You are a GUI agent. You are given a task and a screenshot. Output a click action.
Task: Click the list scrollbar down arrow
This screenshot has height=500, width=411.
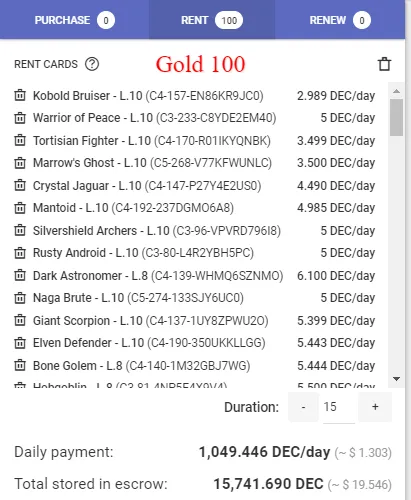point(397,379)
